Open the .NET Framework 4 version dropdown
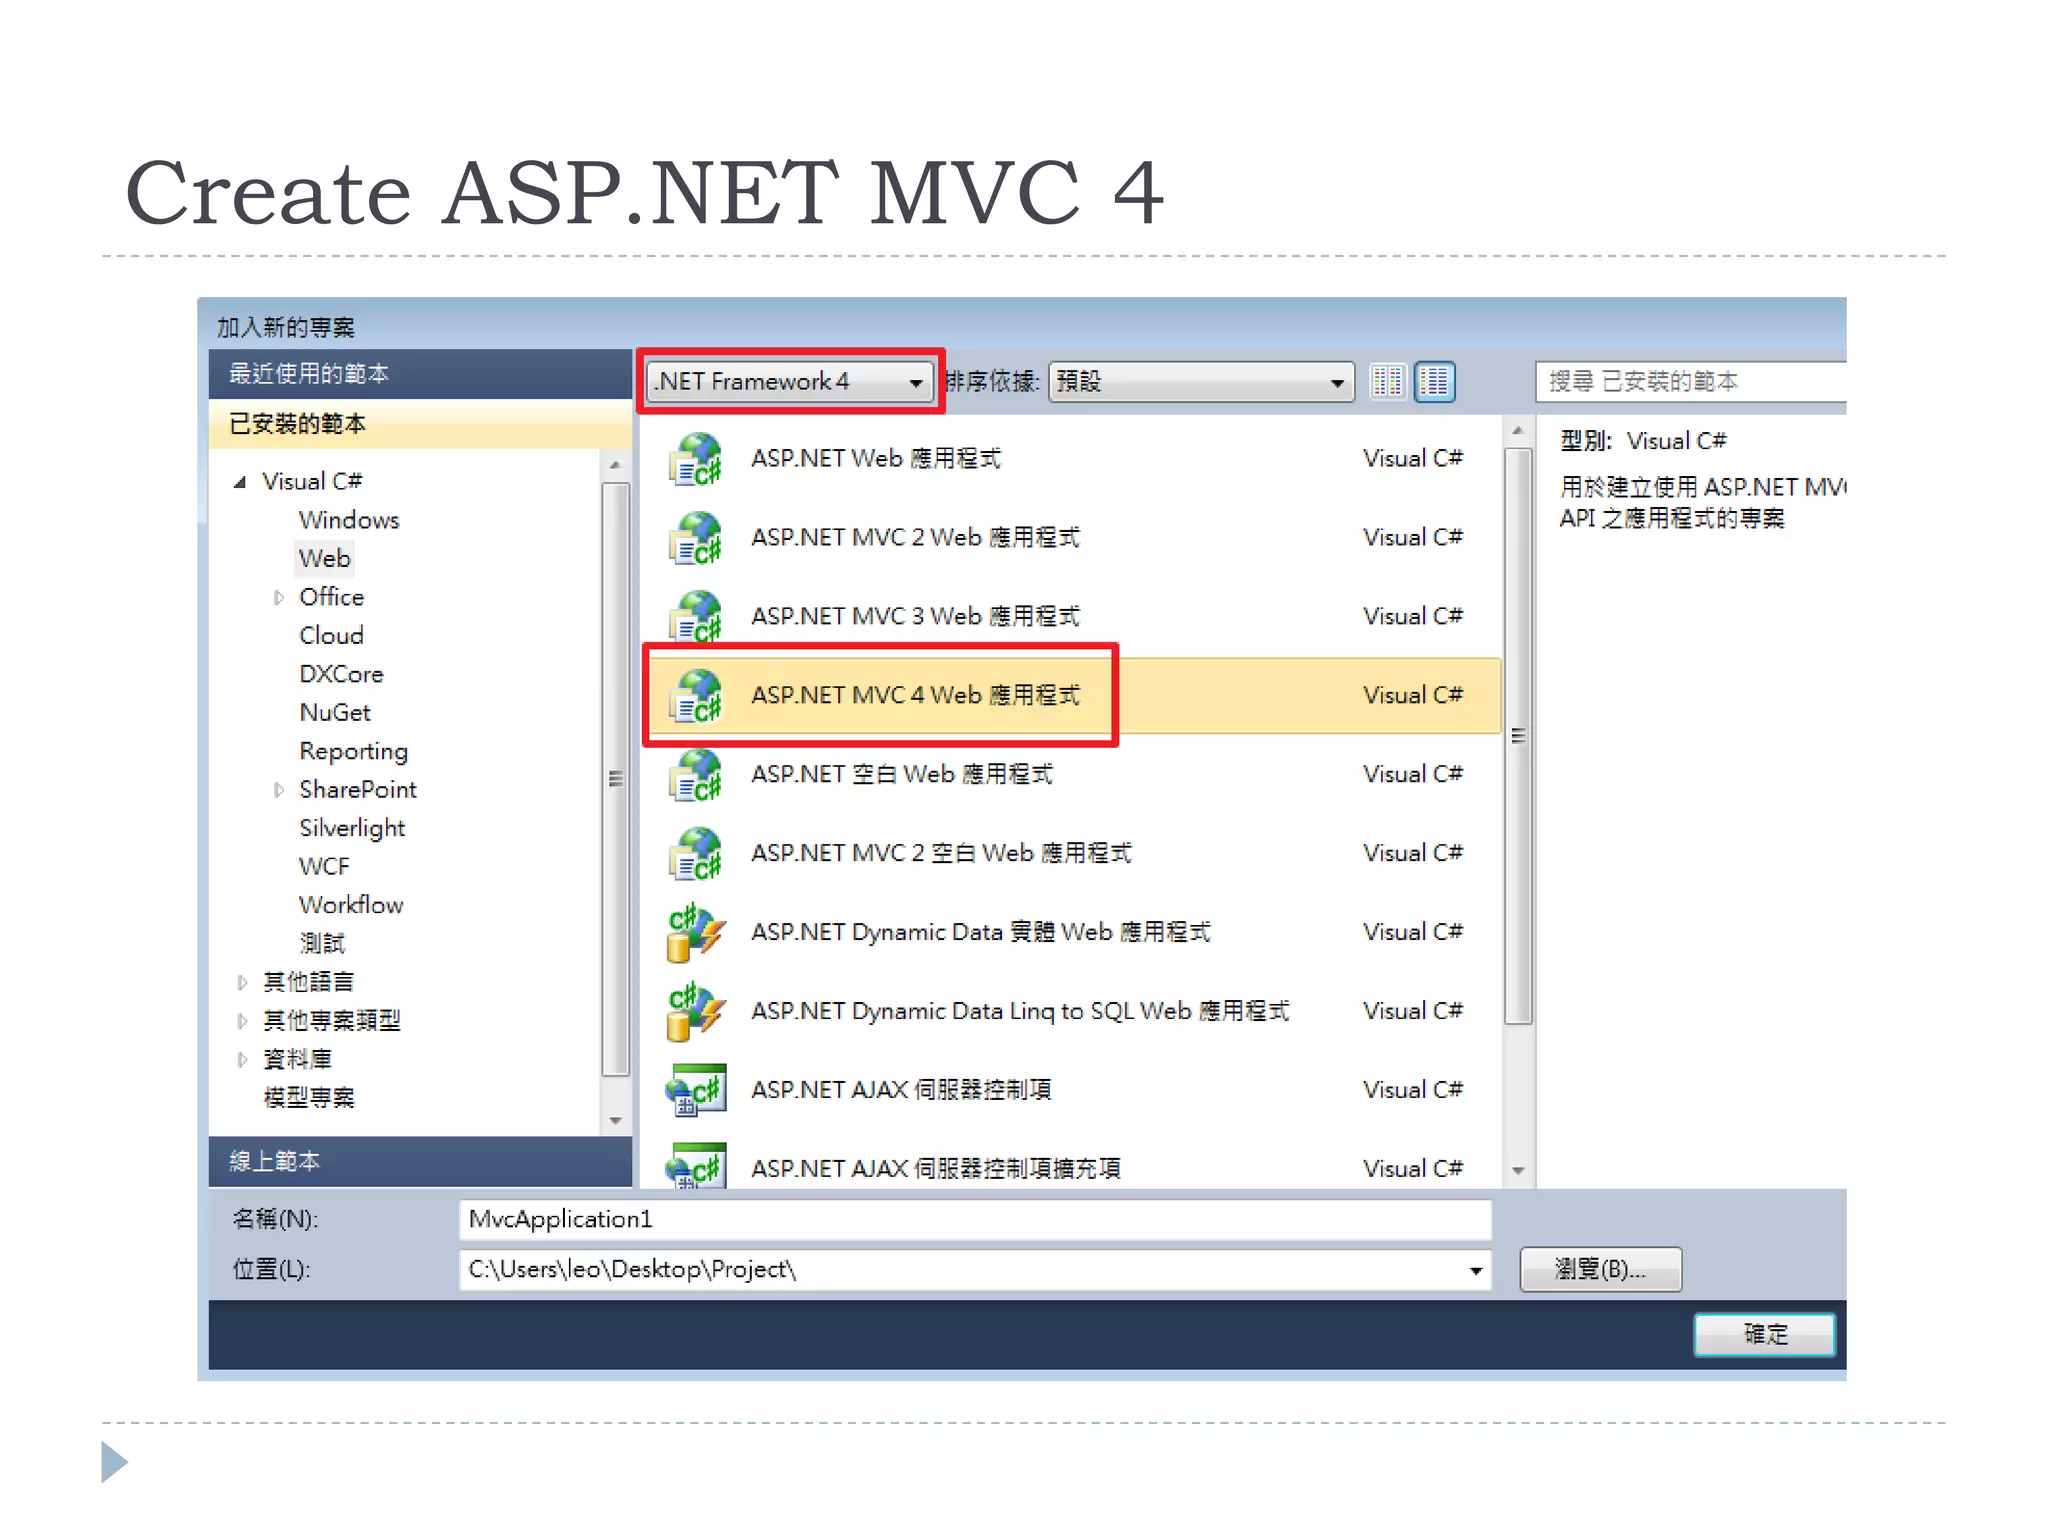The width and height of the screenshot is (2048, 1536). click(789, 381)
